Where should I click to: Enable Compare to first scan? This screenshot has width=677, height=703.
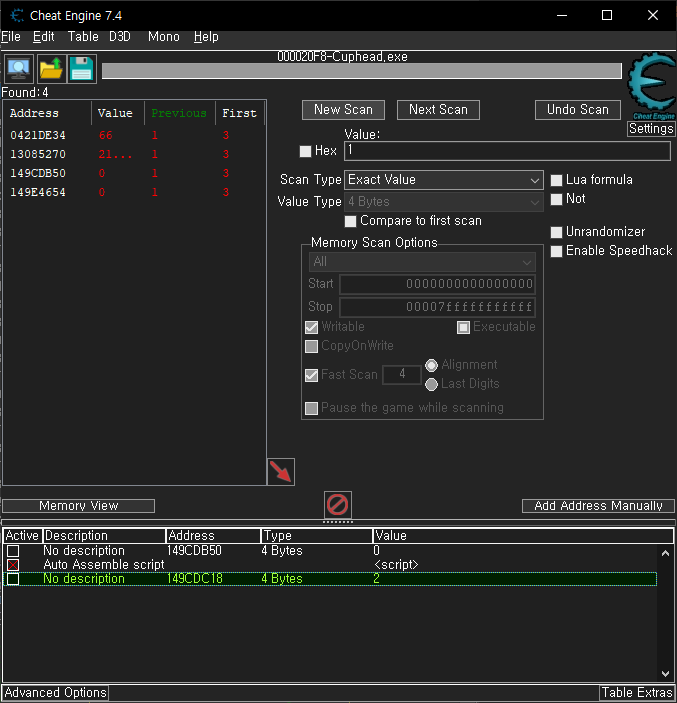pyautogui.click(x=351, y=221)
